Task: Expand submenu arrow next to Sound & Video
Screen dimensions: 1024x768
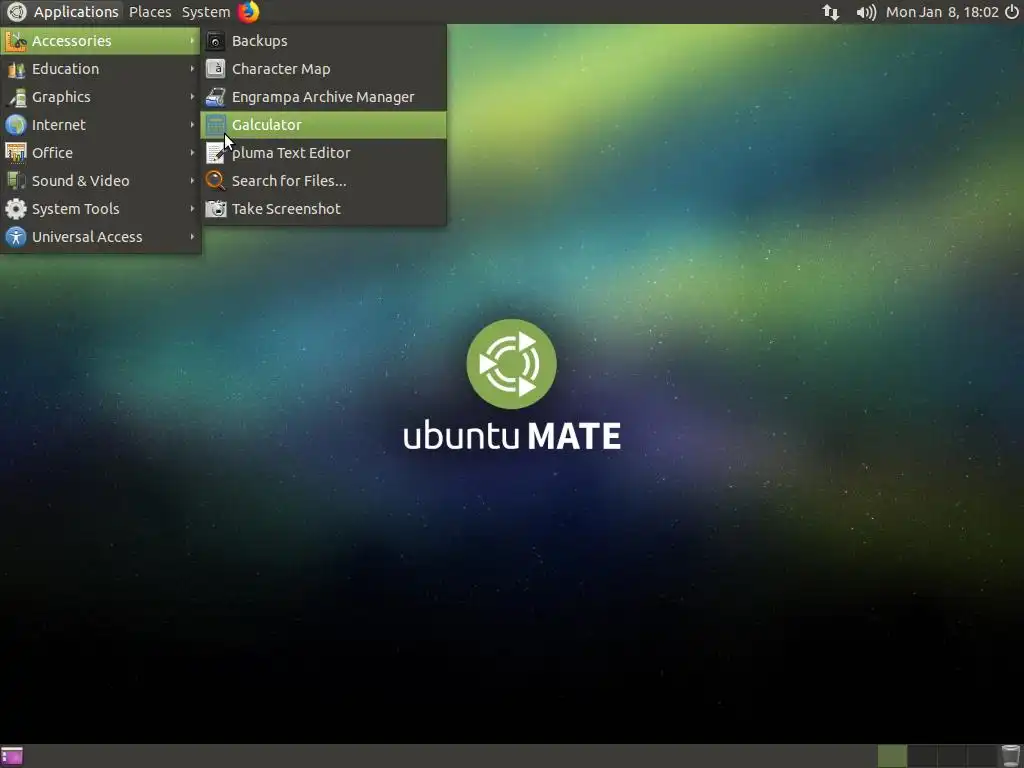Action: tap(192, 181)
